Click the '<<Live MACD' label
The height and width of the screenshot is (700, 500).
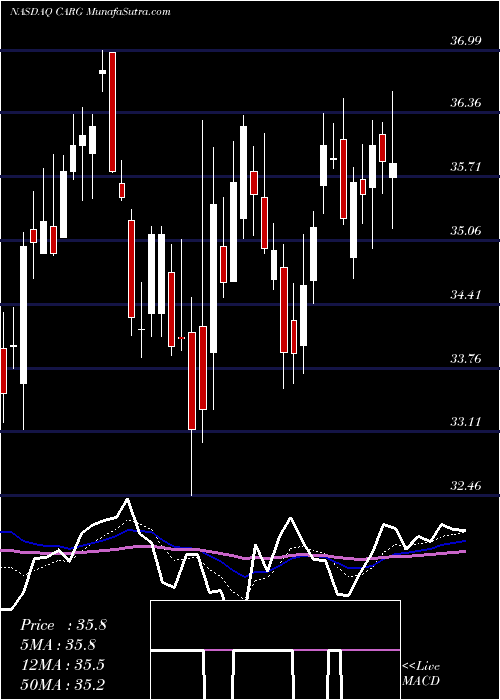(x=421, y=674)
